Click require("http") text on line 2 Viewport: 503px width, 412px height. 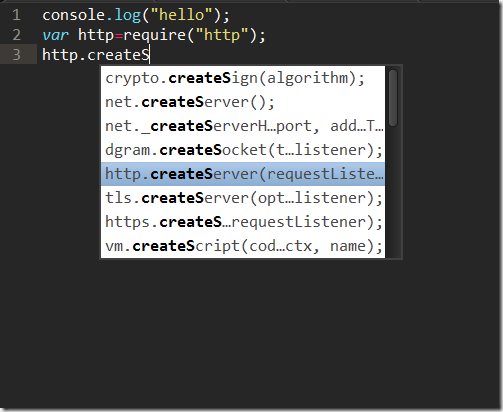[x=190, y=35]
